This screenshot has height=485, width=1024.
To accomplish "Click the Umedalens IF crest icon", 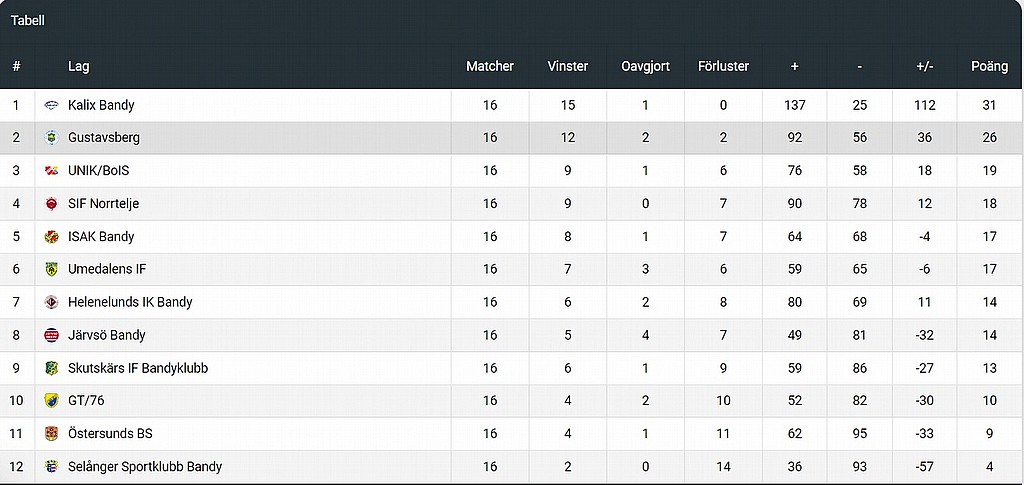I will tap(51, 269).
